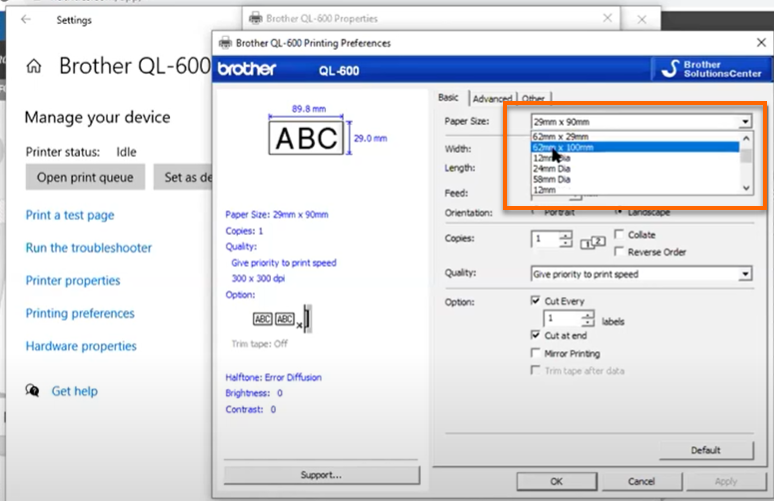Enable the Collate checkbox
Viewport: 774px width, 501px height.
620,234
